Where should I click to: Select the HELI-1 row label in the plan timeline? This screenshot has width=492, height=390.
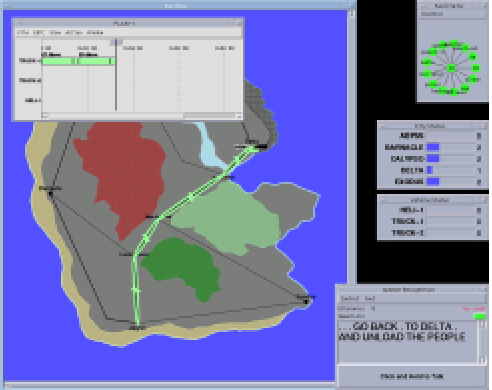(33, 100)
